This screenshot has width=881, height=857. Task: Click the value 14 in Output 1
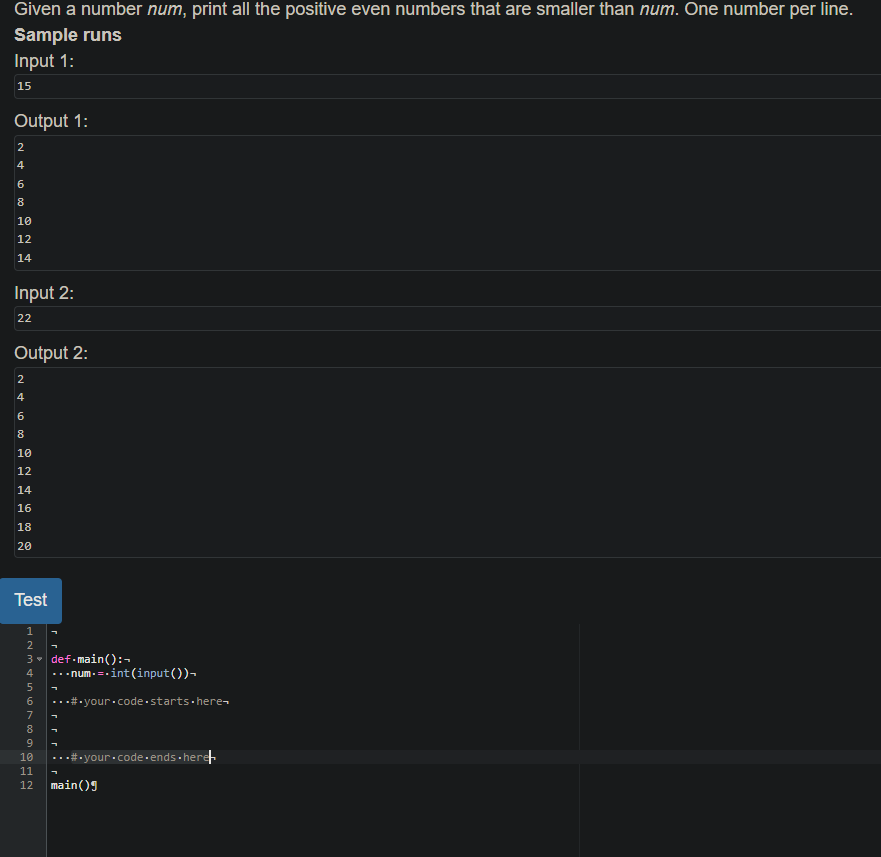pyautogui.click(x=24, y=258)
